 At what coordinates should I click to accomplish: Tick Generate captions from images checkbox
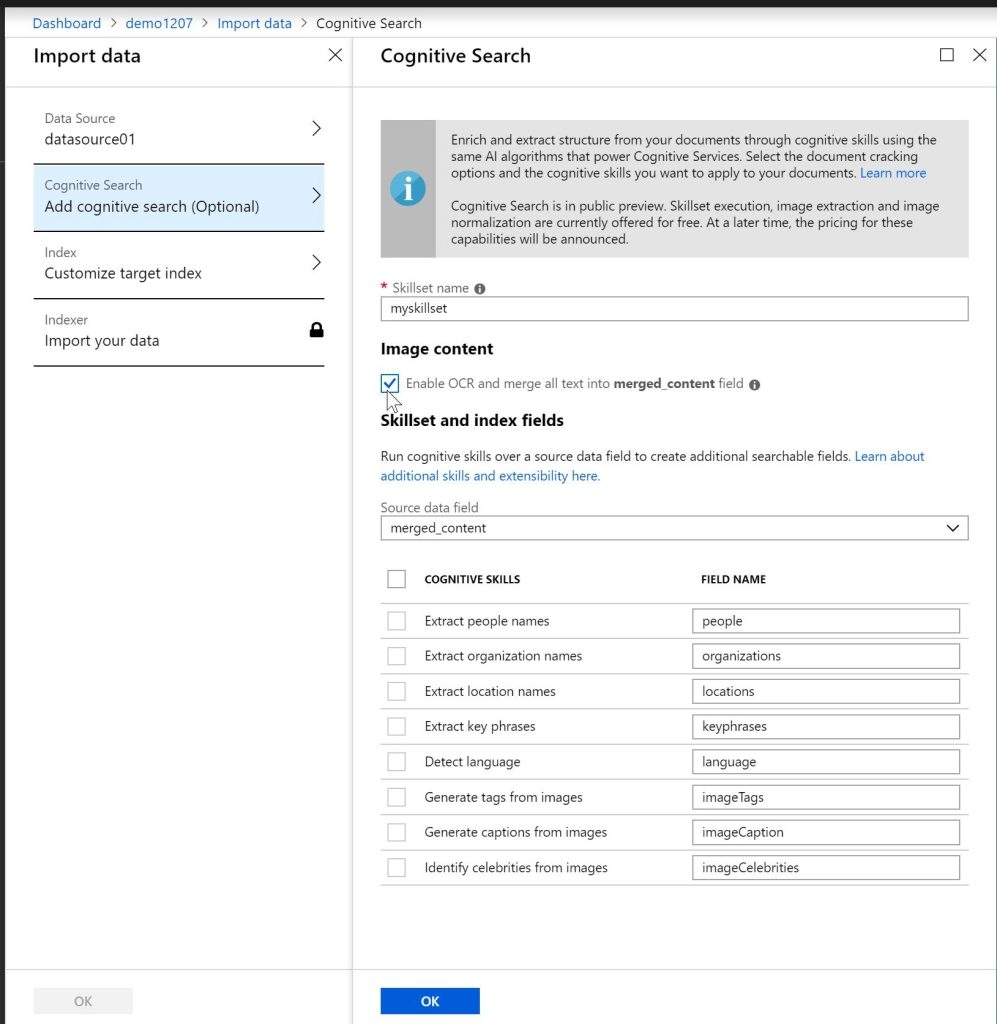coord(397,832)
